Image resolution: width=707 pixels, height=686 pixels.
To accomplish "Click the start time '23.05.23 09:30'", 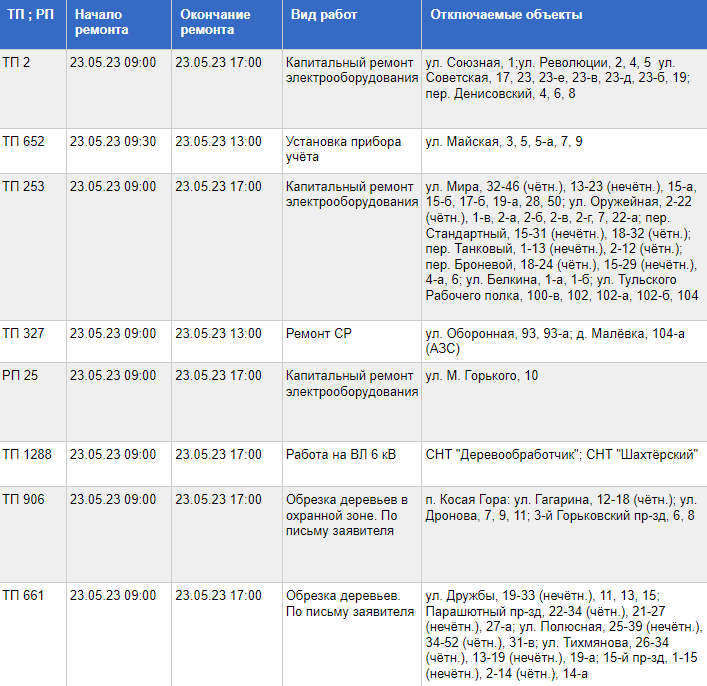I will click(x=113, y=141).
